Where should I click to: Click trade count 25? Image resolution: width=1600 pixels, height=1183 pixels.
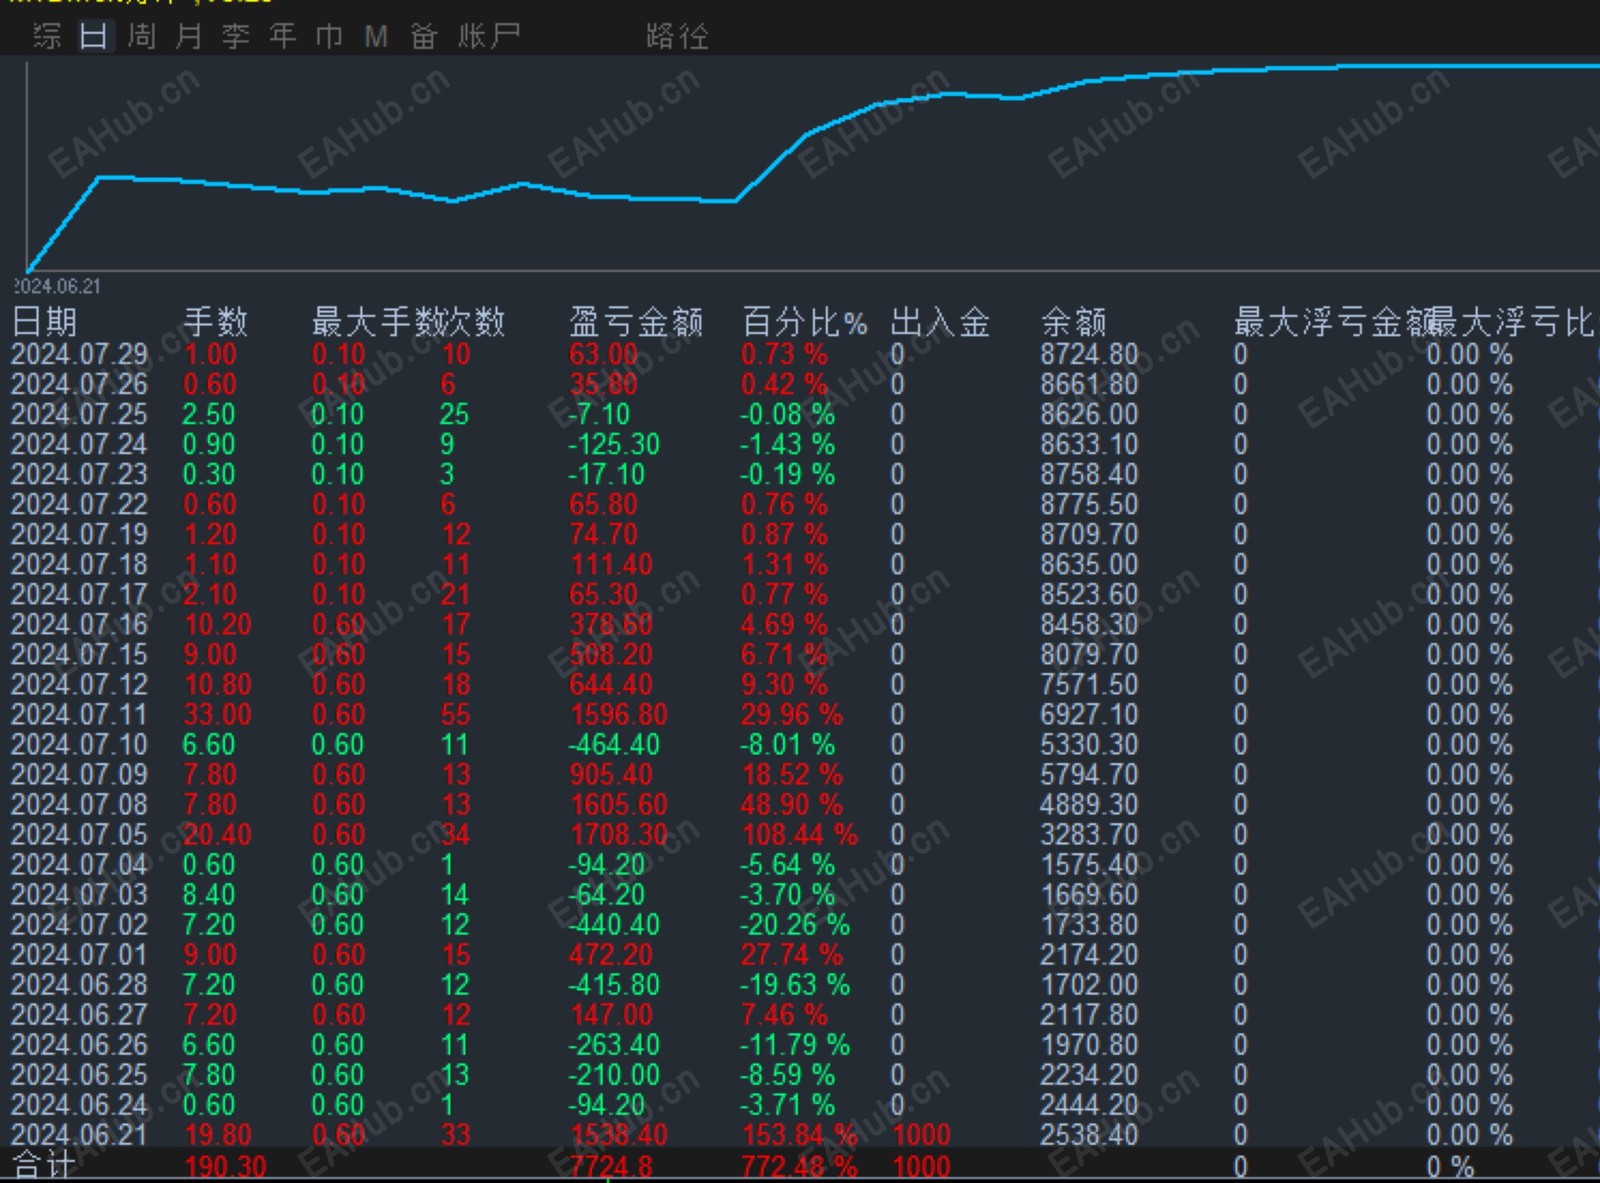click(454, 414)
